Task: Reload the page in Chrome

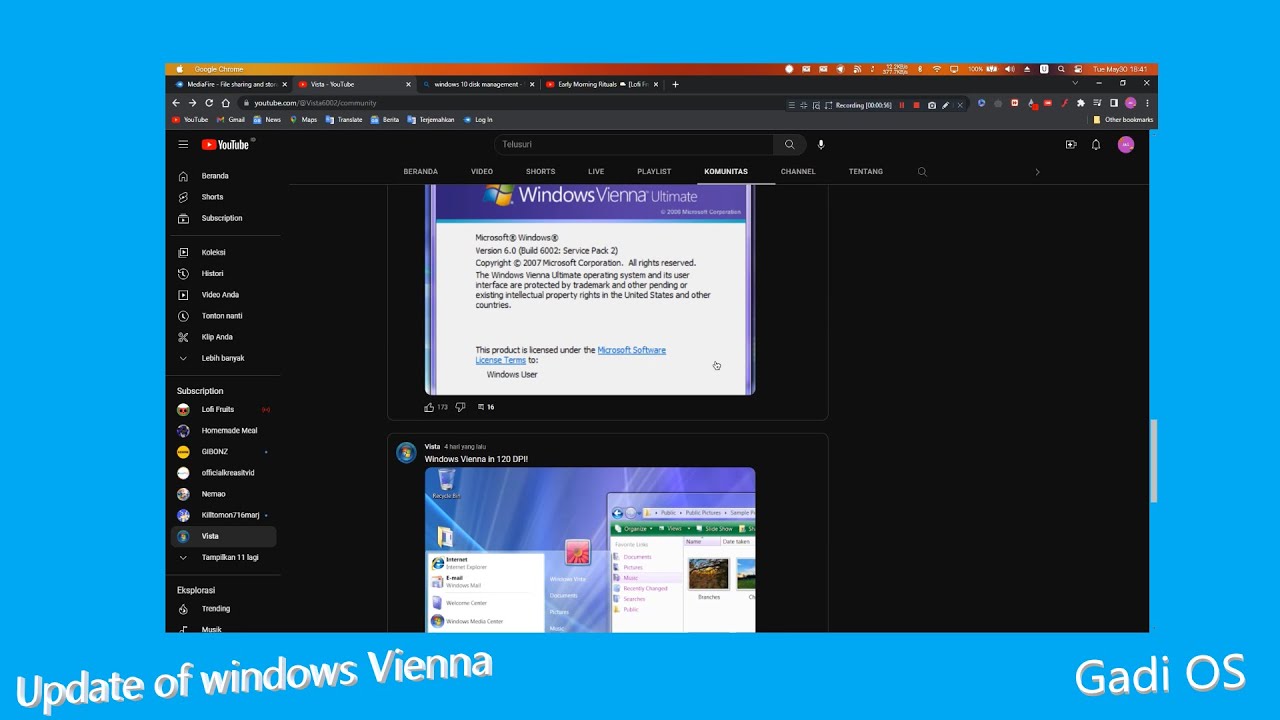Action: click(x=209, y=103)
